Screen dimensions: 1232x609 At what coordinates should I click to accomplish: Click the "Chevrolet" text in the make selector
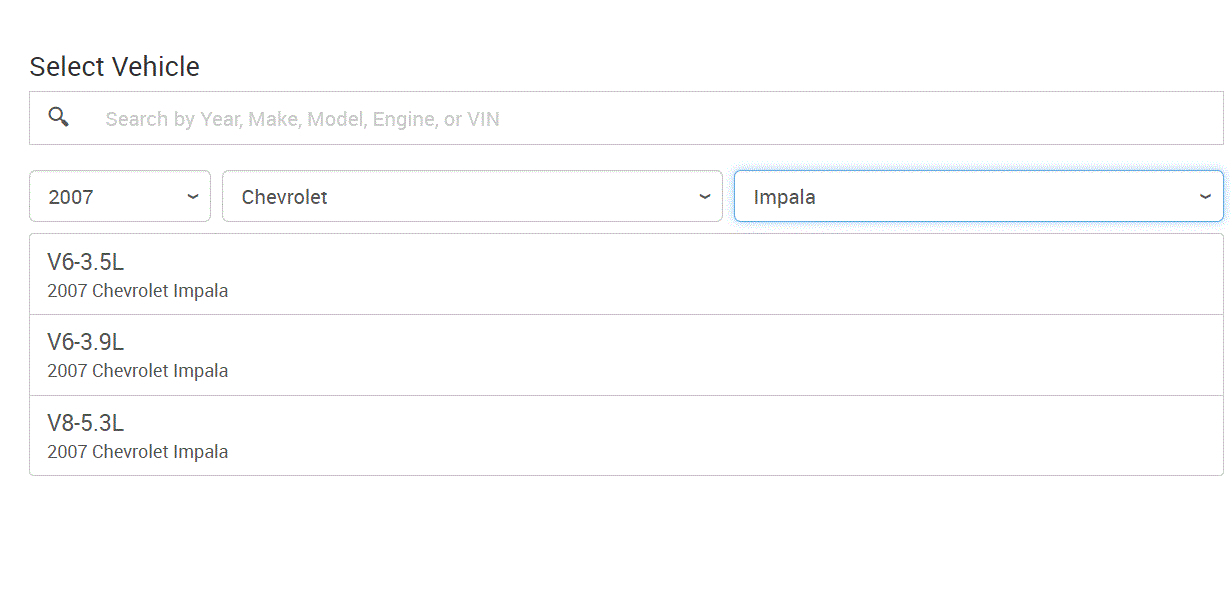tap(285, 197)
